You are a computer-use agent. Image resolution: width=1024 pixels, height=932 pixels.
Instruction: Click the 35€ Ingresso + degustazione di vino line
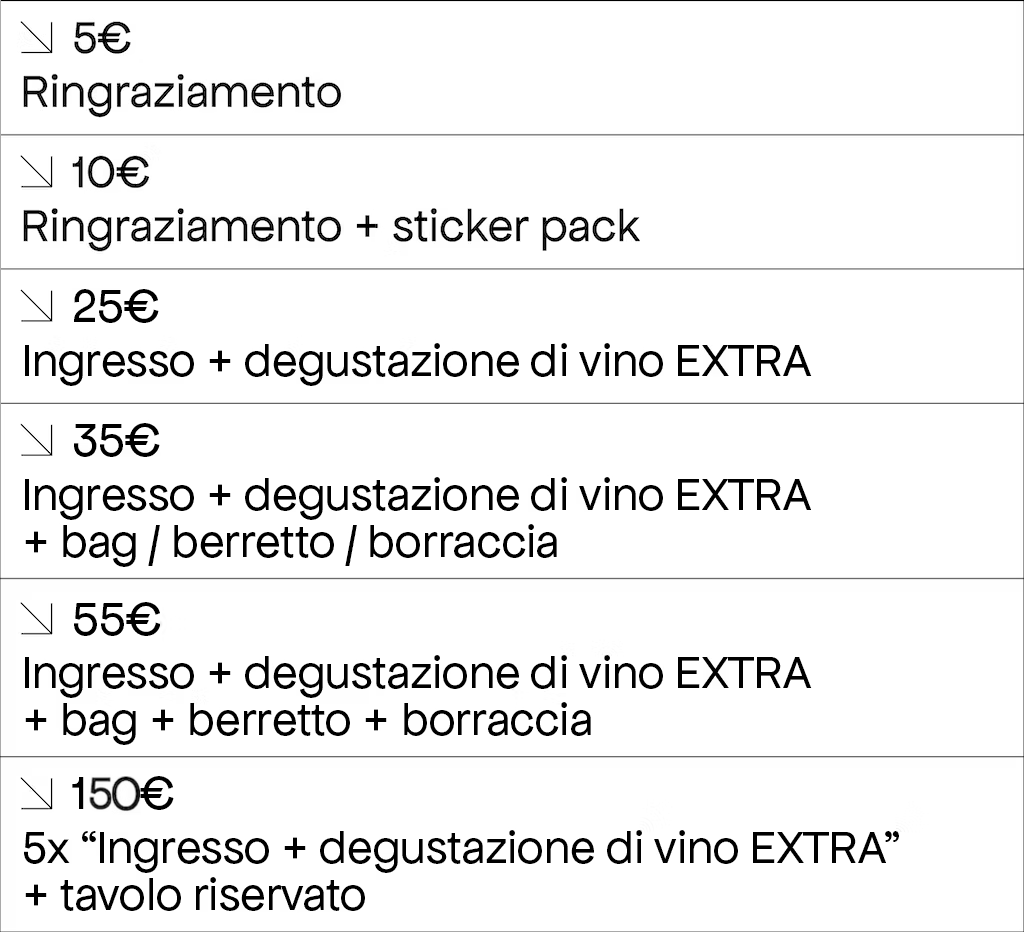(417, 496)
